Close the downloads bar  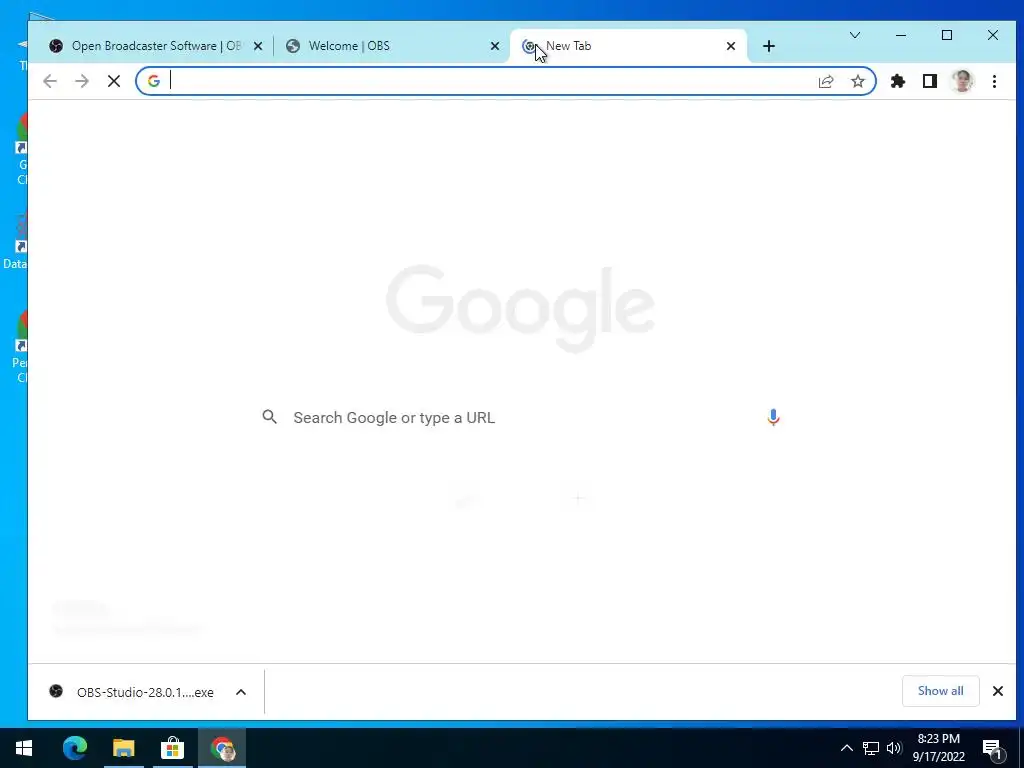click(997, 691)
